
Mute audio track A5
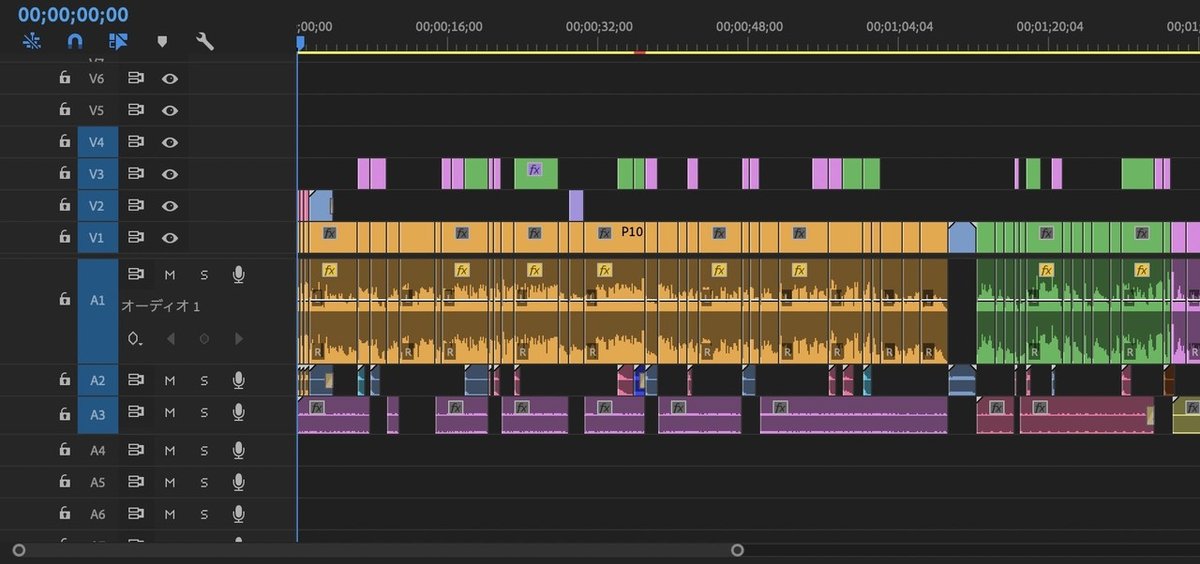(170, 482)
